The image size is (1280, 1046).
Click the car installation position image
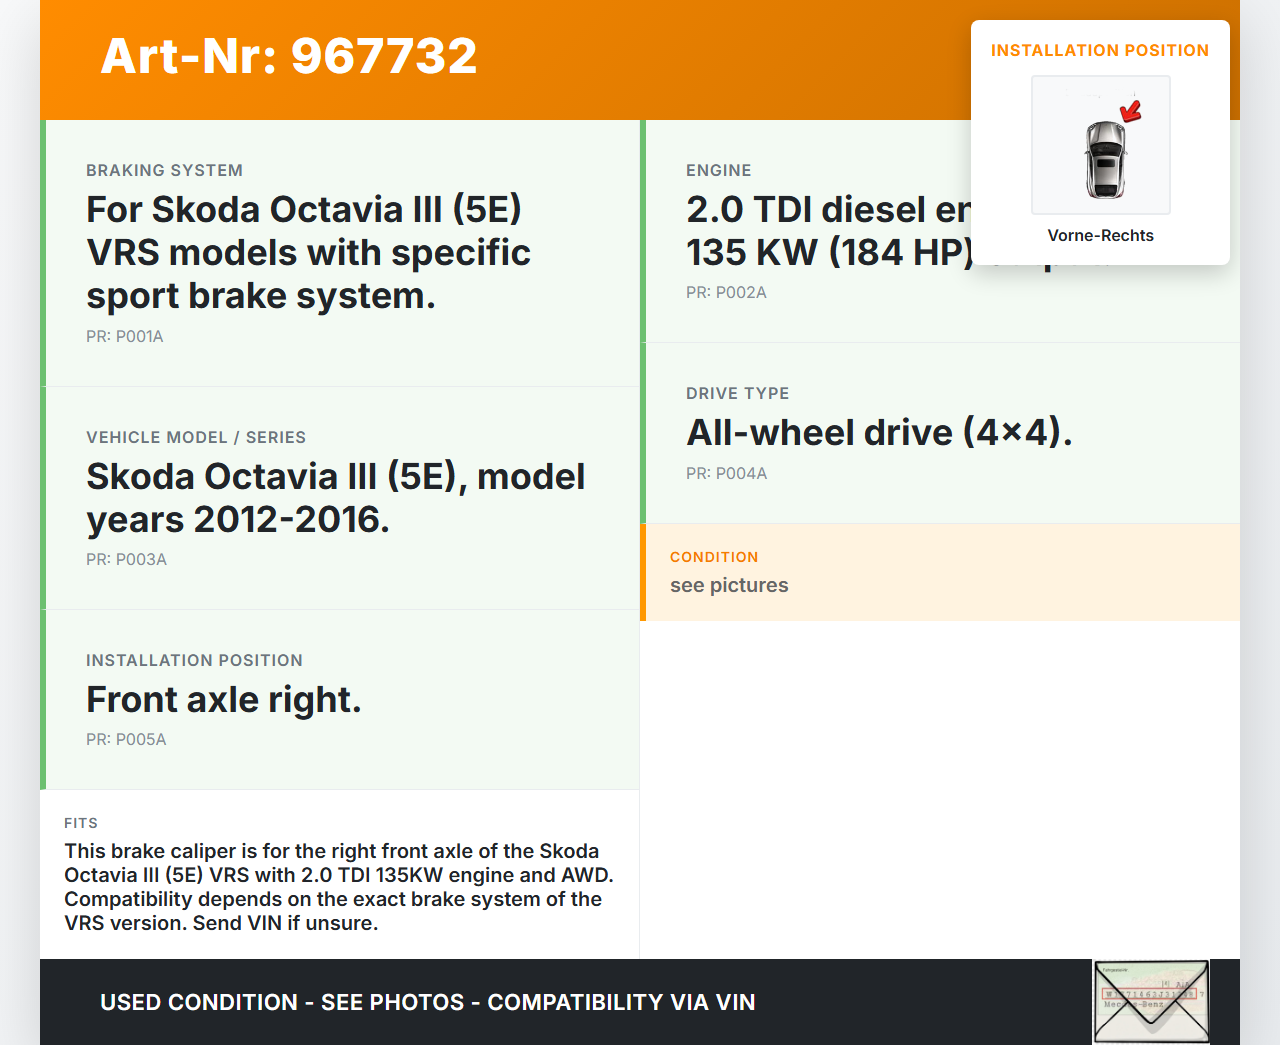click(1100, 146)
